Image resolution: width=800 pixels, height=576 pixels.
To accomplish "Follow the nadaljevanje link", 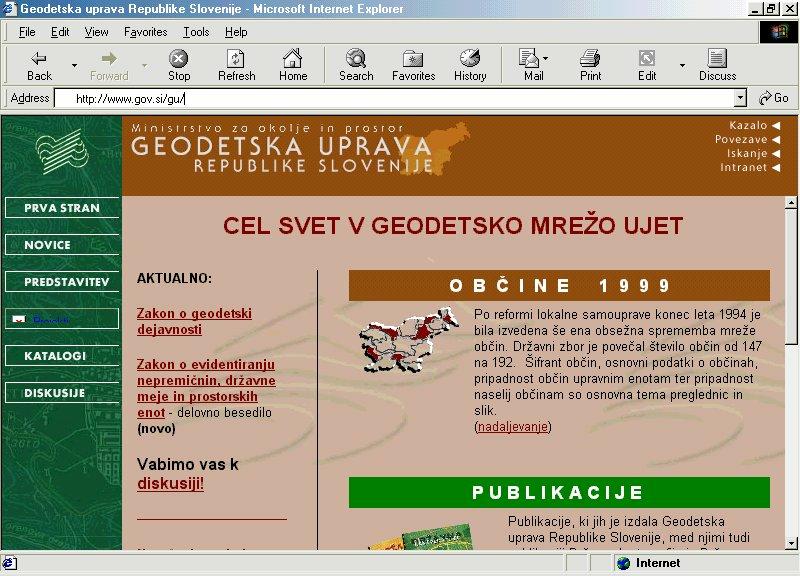I will (x=513, y=427).
